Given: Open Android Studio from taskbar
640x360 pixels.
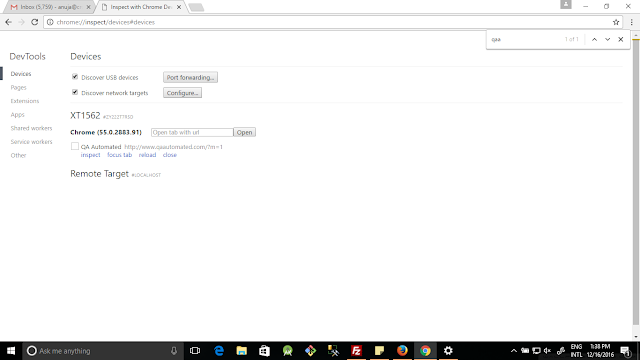Looking at the screenshot, I should pyautogui.click(x=287, y=351).
